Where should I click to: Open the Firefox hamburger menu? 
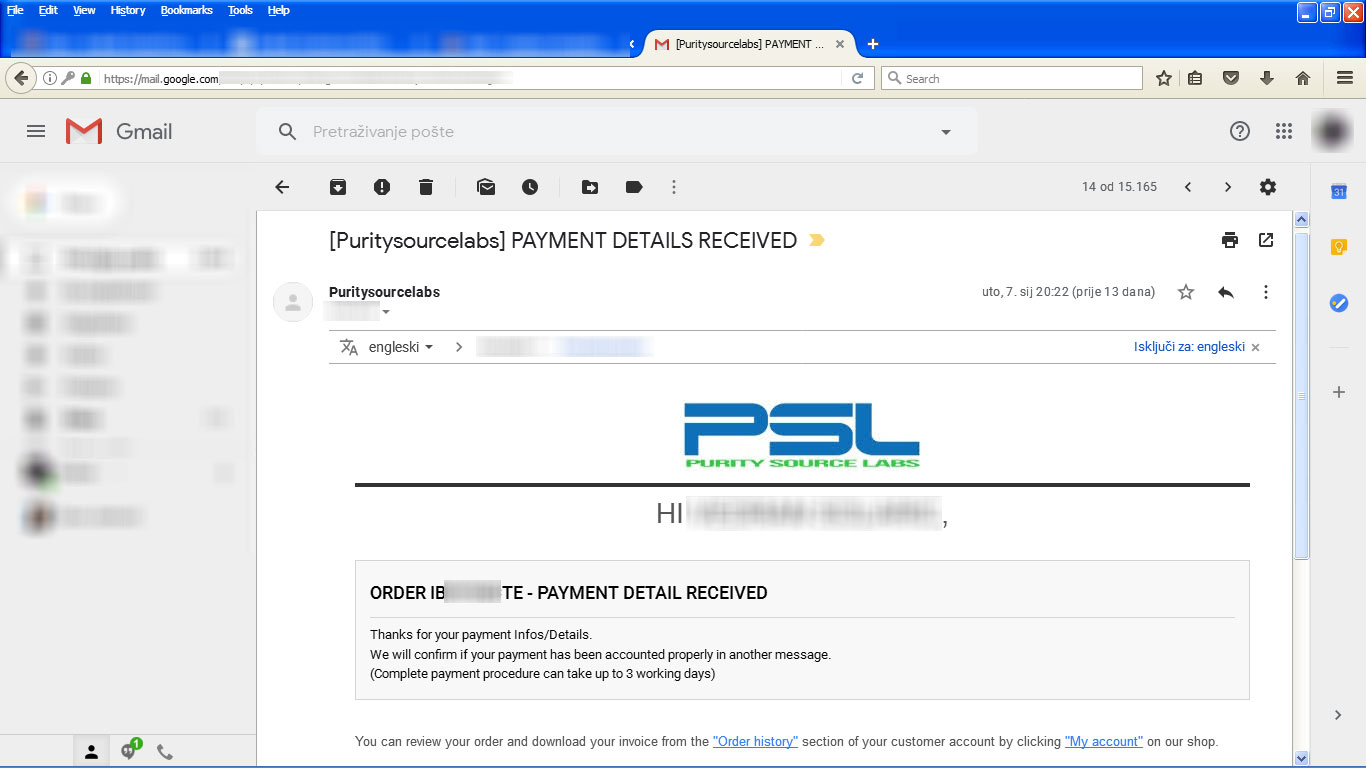(x=1345, y=78)
